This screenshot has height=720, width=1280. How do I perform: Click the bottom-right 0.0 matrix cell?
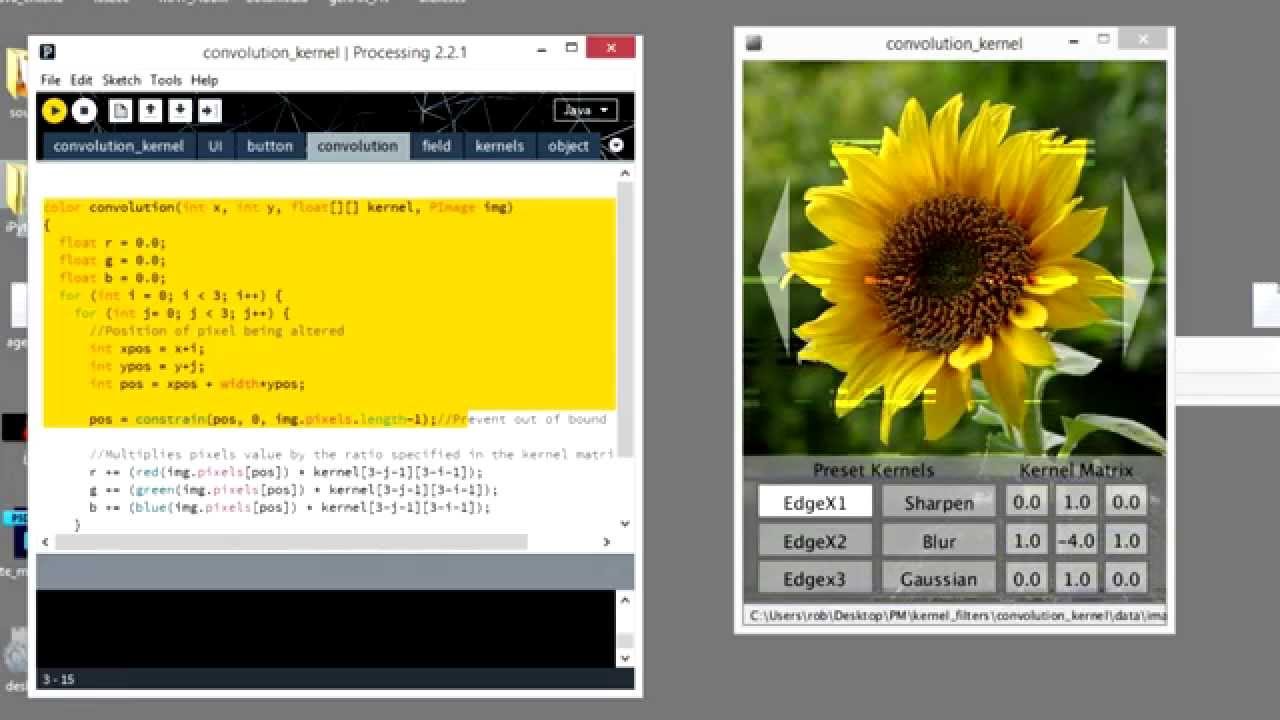tap(1126, 579)
